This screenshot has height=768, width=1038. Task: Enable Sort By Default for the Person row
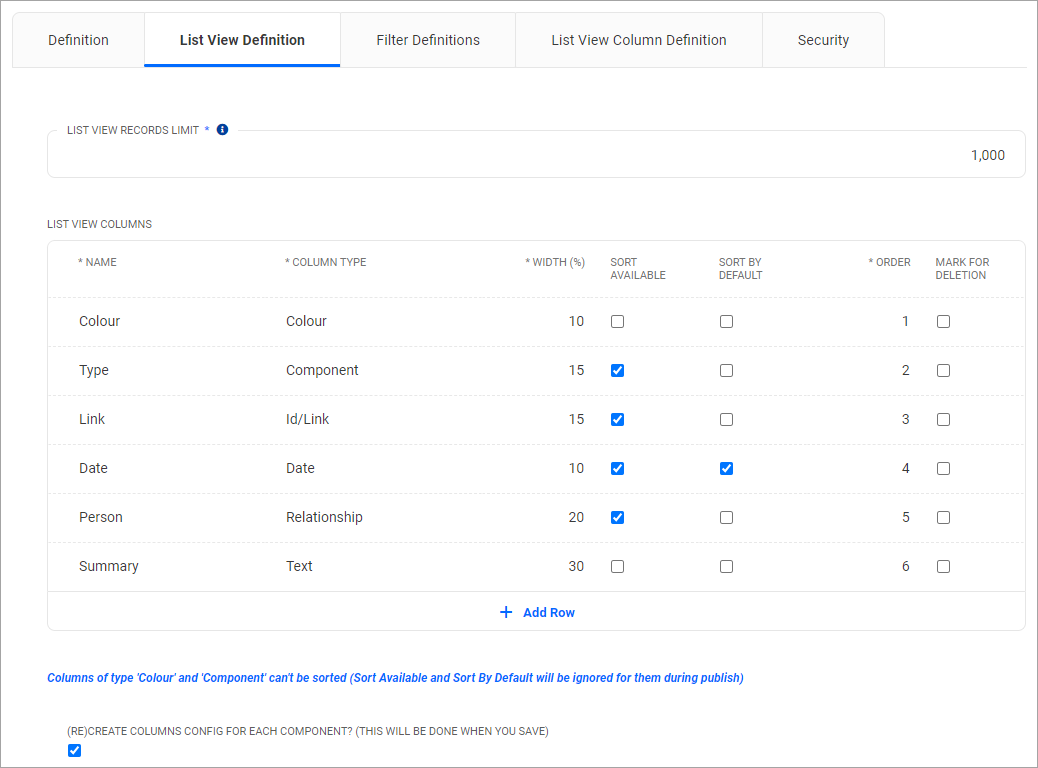[726, 517]
